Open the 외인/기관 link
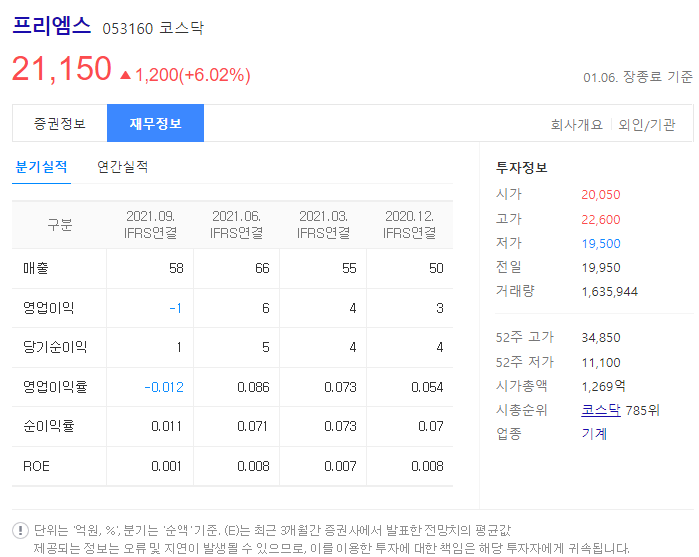This screenshot has height=557, width=699. tap(646, 124)
